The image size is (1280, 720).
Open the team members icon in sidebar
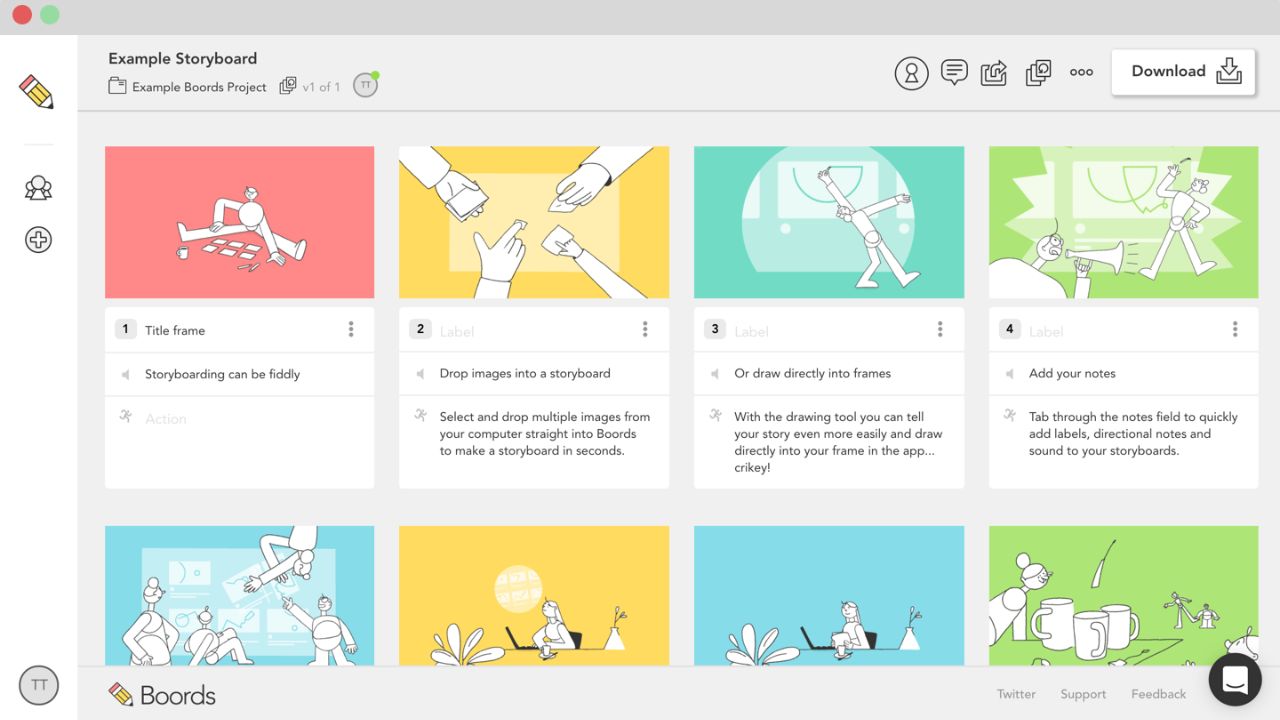[x=38, y=188]
